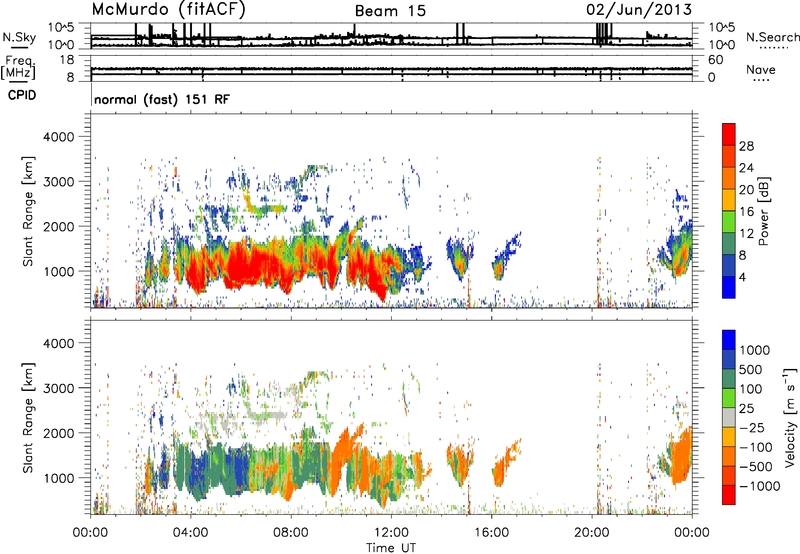Click the '16:00' time axis tick label
The height and width of the screenshot is (554, 800).
tap(491, 533)
